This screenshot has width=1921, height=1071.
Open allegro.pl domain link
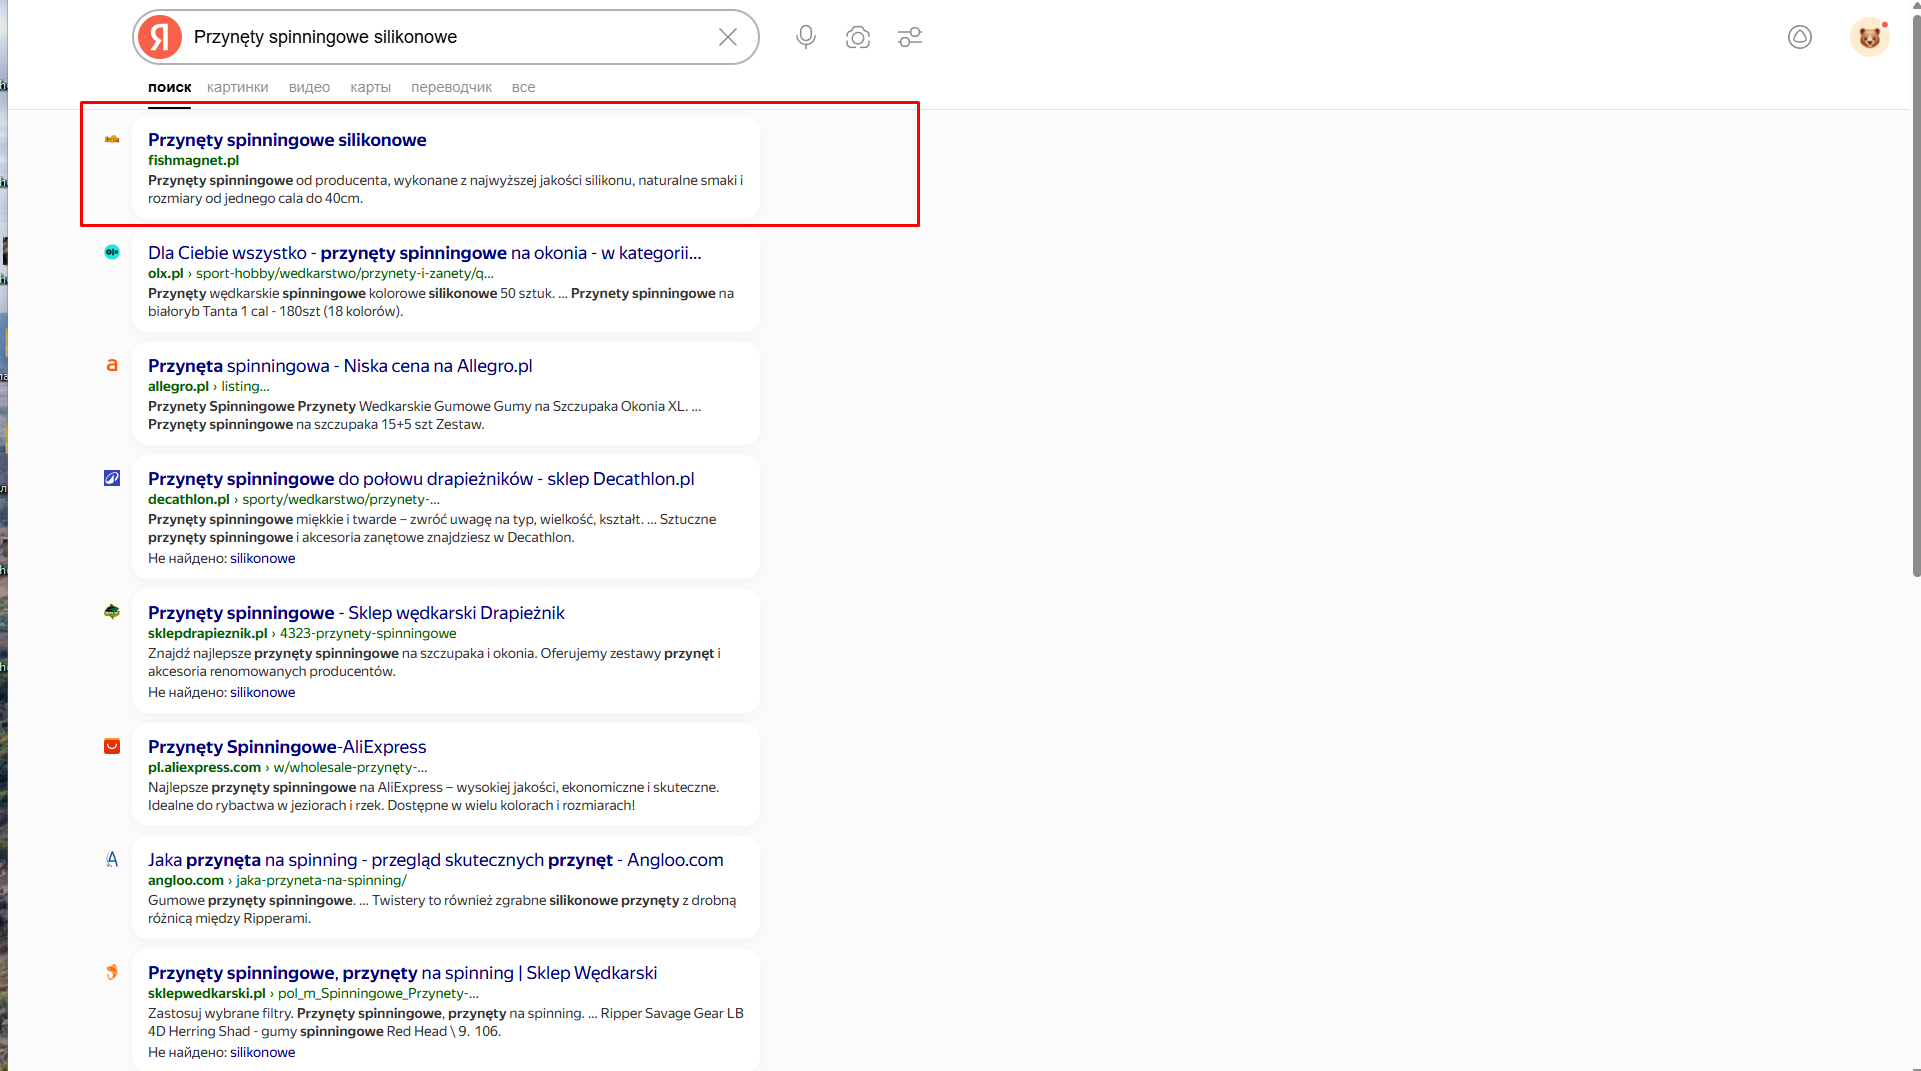pos(178,386)
